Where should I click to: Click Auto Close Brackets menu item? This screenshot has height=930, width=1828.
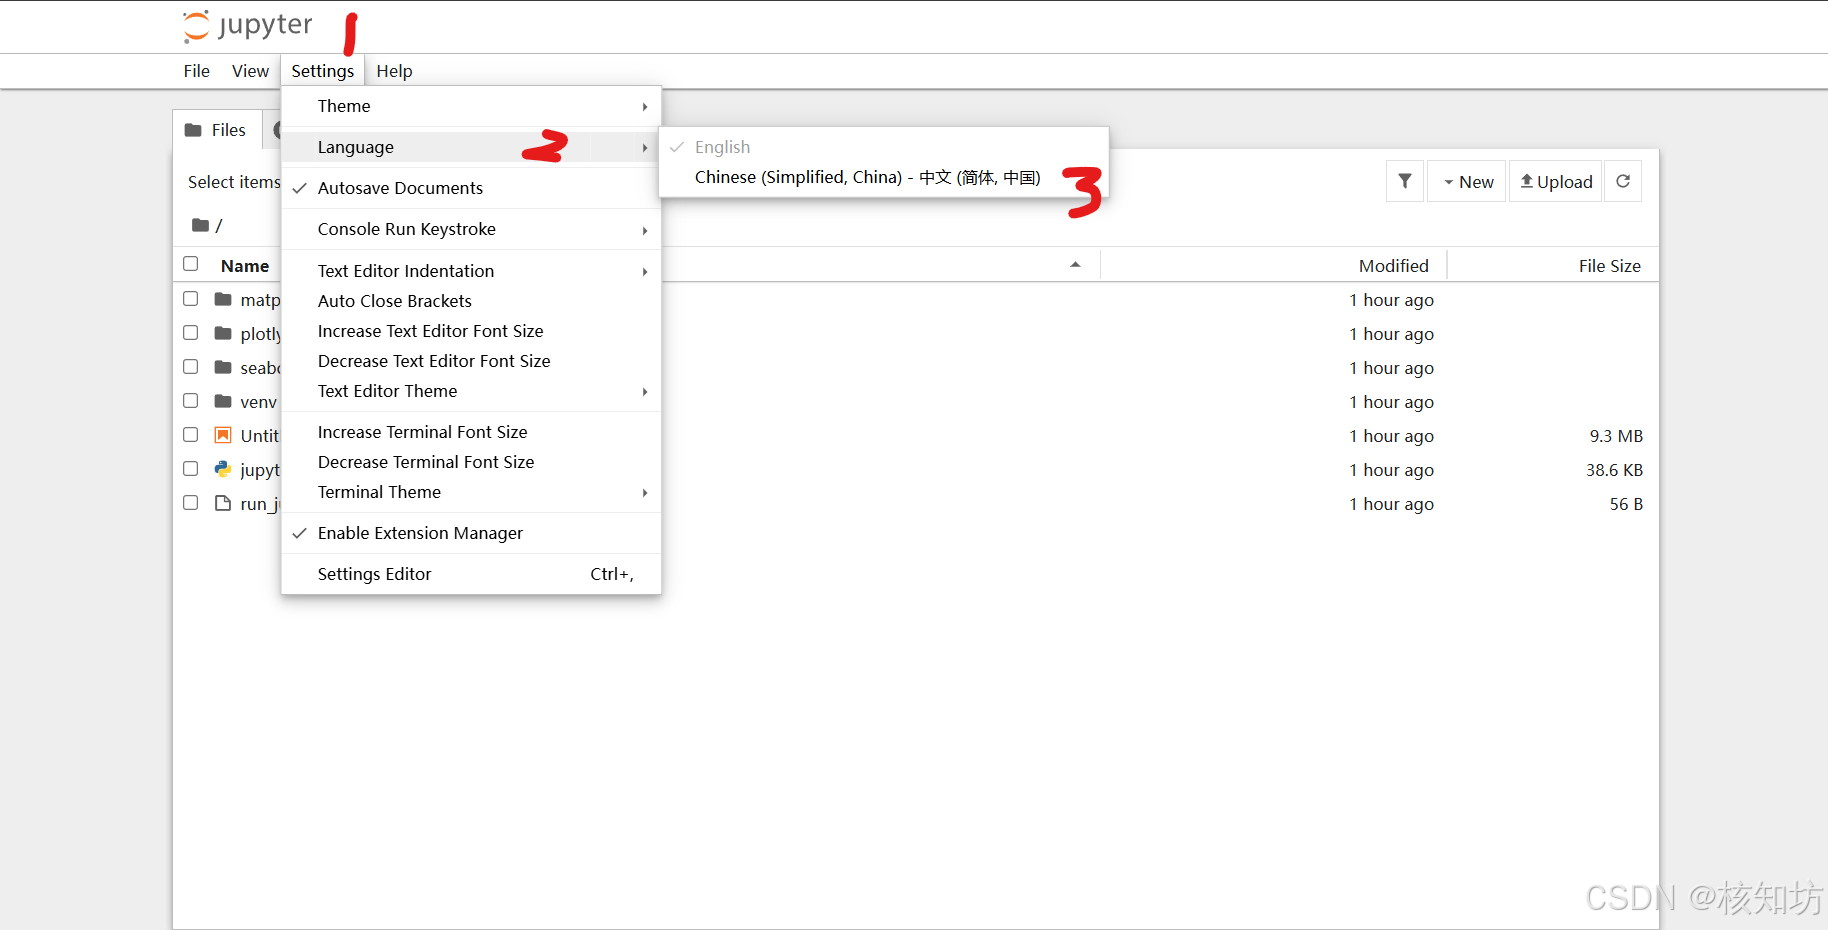pyautogui.click(x=471, y=301)
